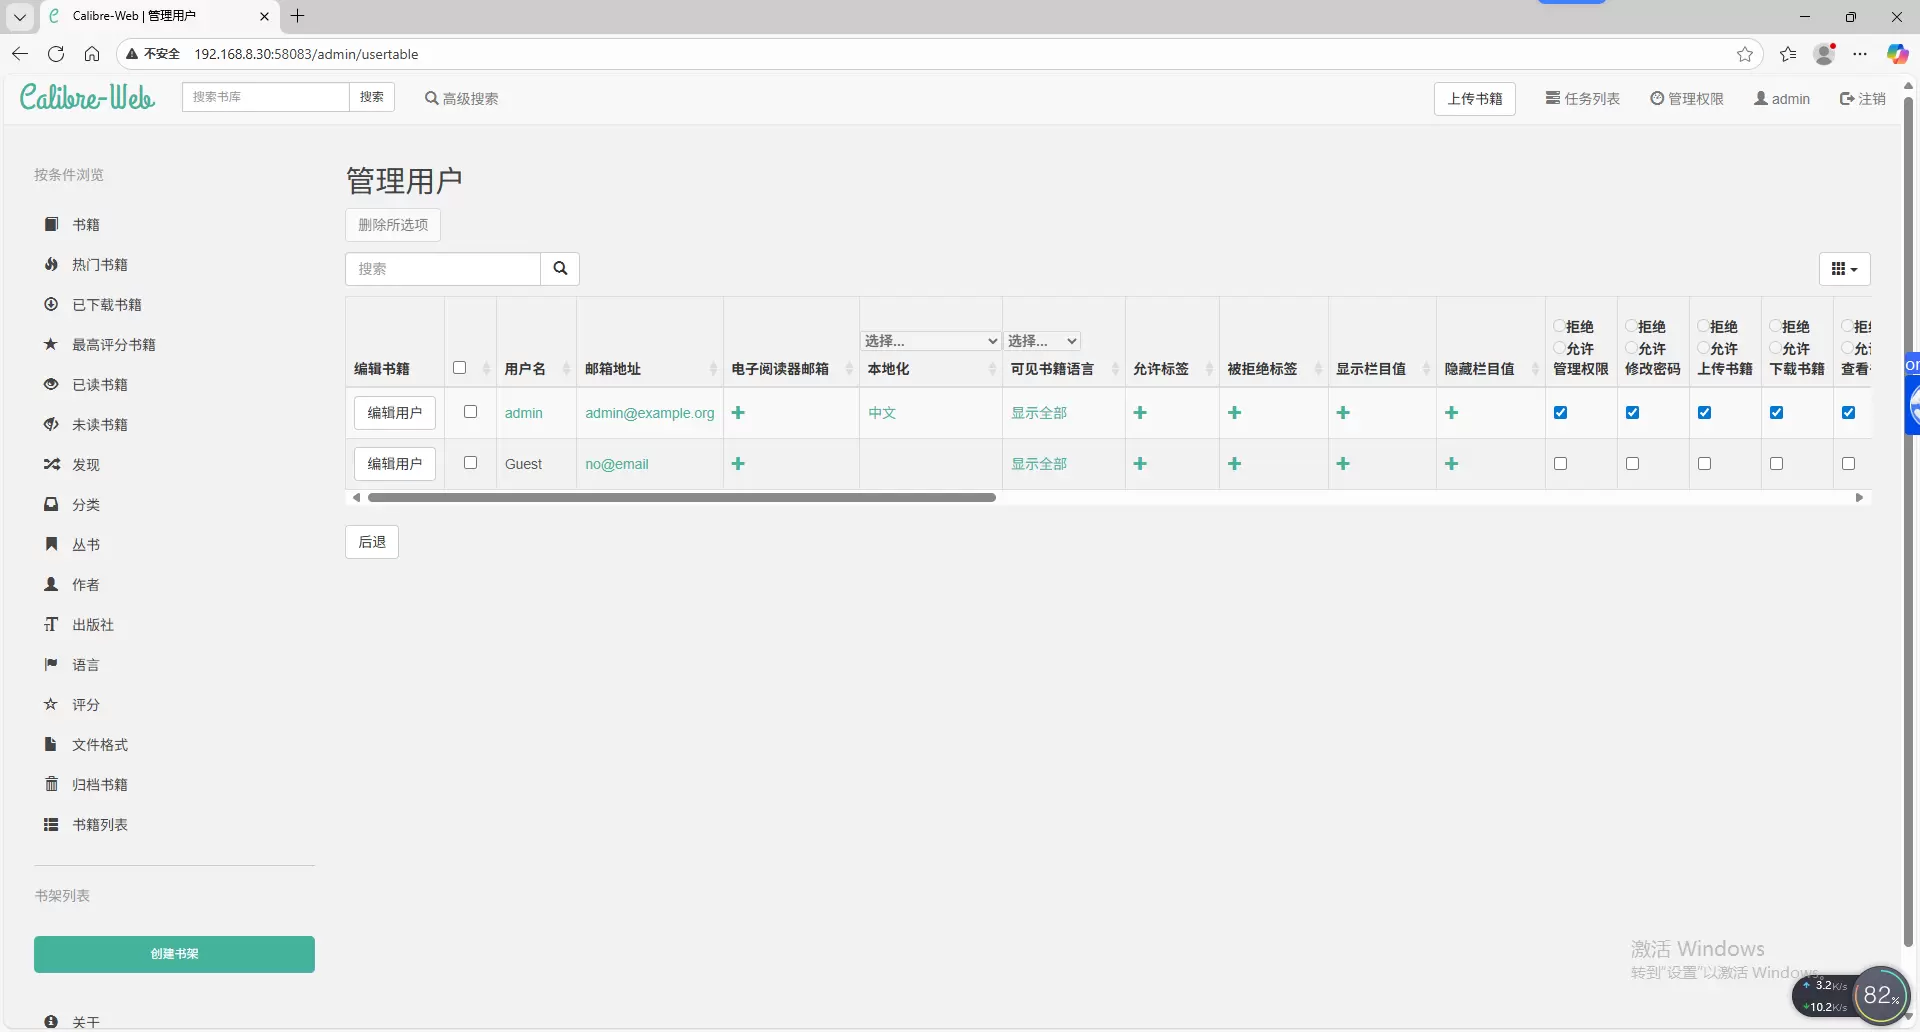This screenshot has width=1920, height=1032.
Task: Click the plus icon in admin's e-reader email
Action: pos(738,413)
